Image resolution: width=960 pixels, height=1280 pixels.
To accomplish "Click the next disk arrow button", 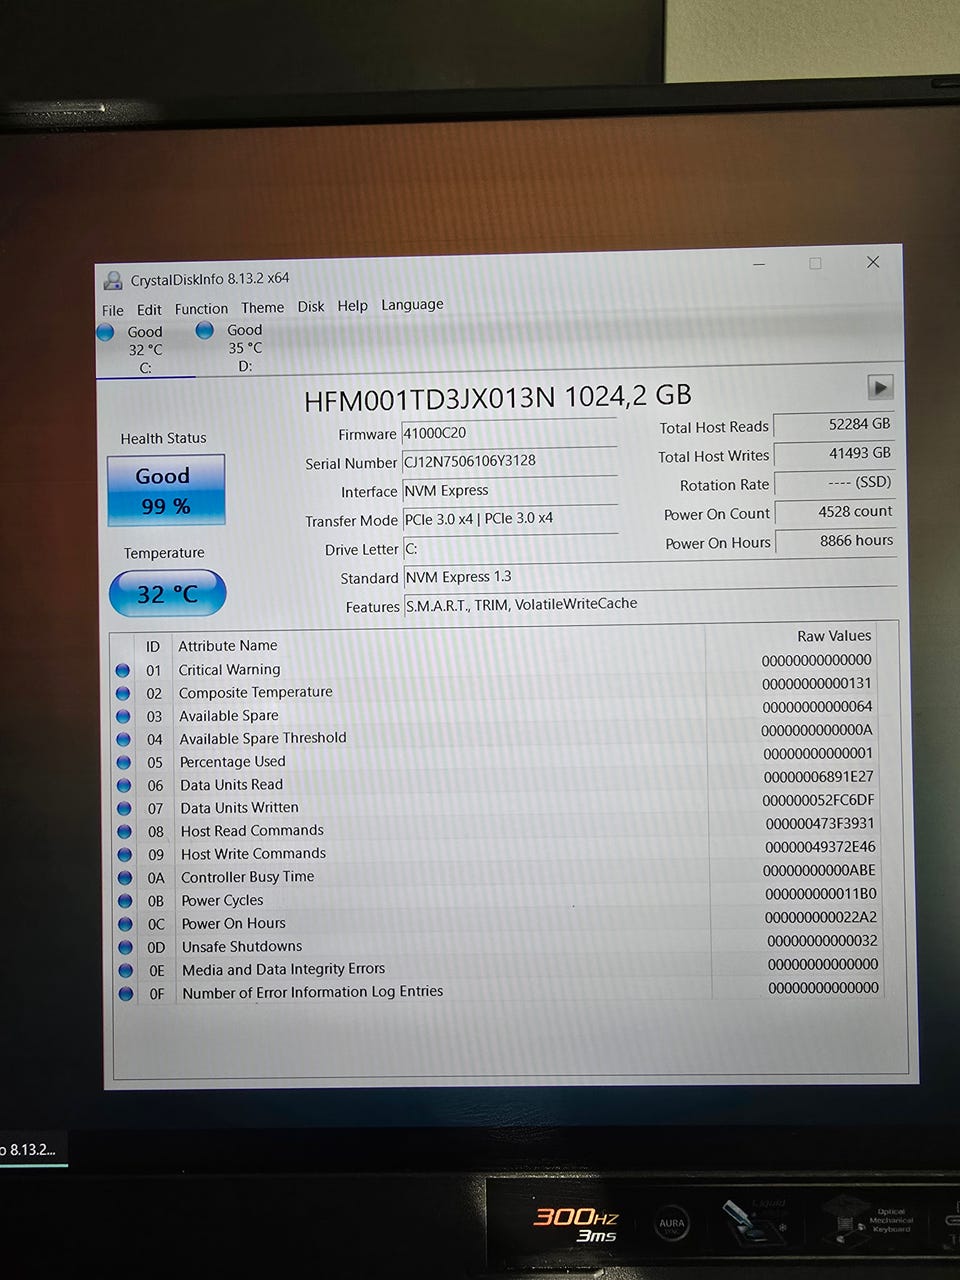I will (880, 387).
